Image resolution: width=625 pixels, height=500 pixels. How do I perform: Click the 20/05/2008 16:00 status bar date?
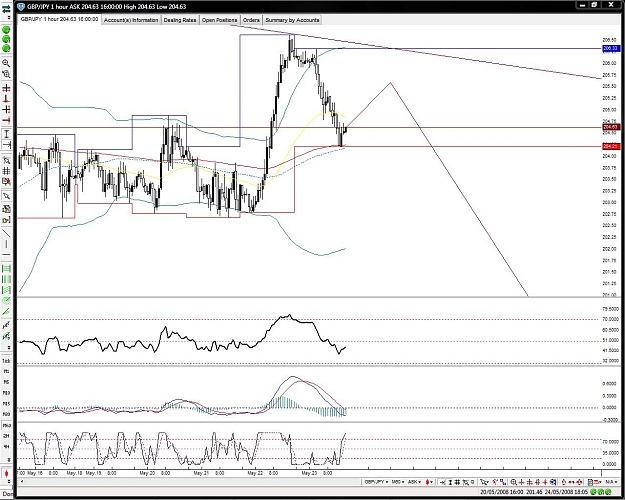[x=502, y=492]
